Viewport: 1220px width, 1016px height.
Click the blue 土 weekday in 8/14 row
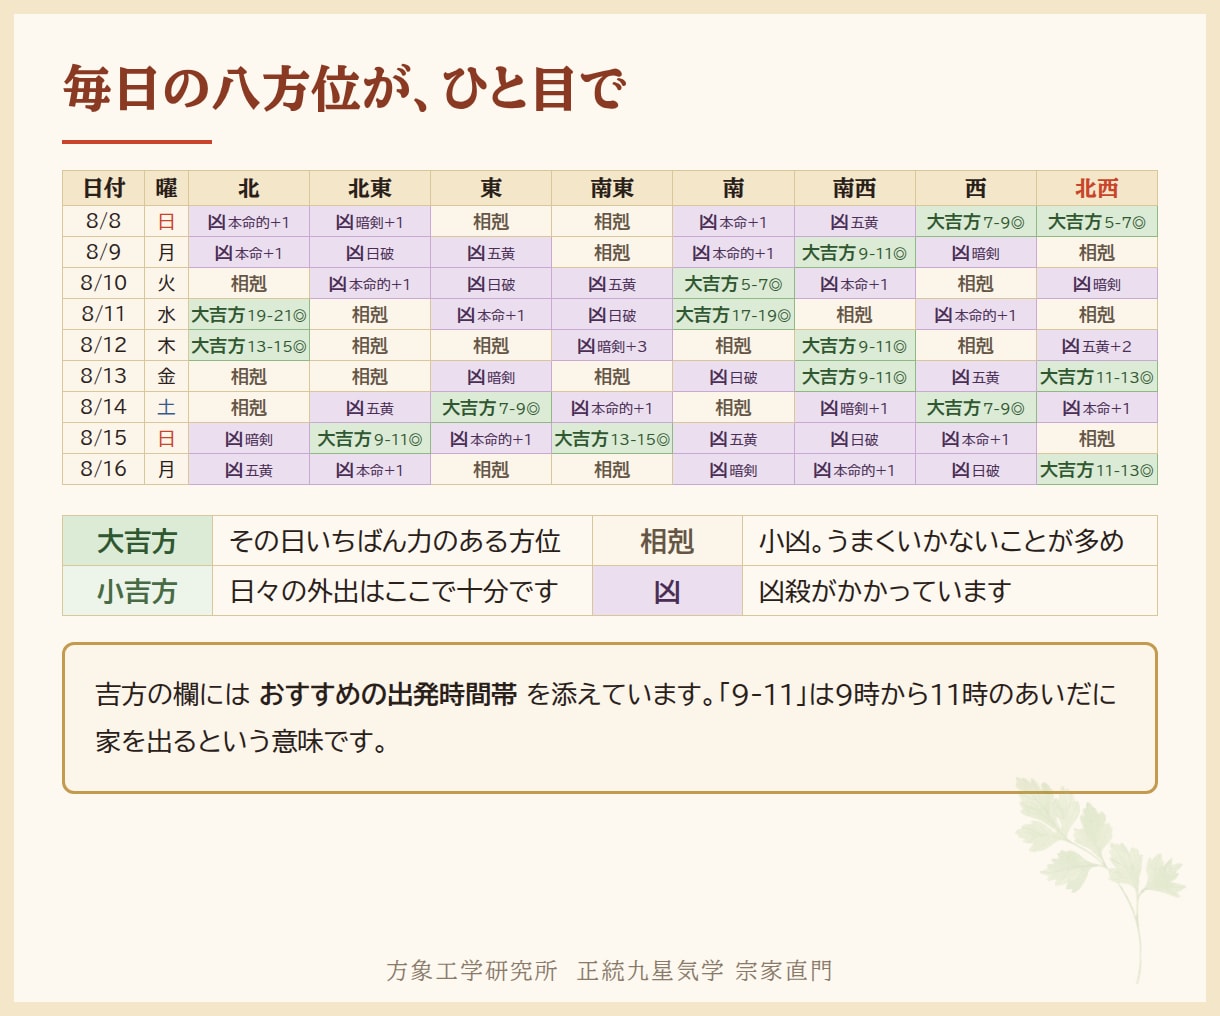pos(167,407)
